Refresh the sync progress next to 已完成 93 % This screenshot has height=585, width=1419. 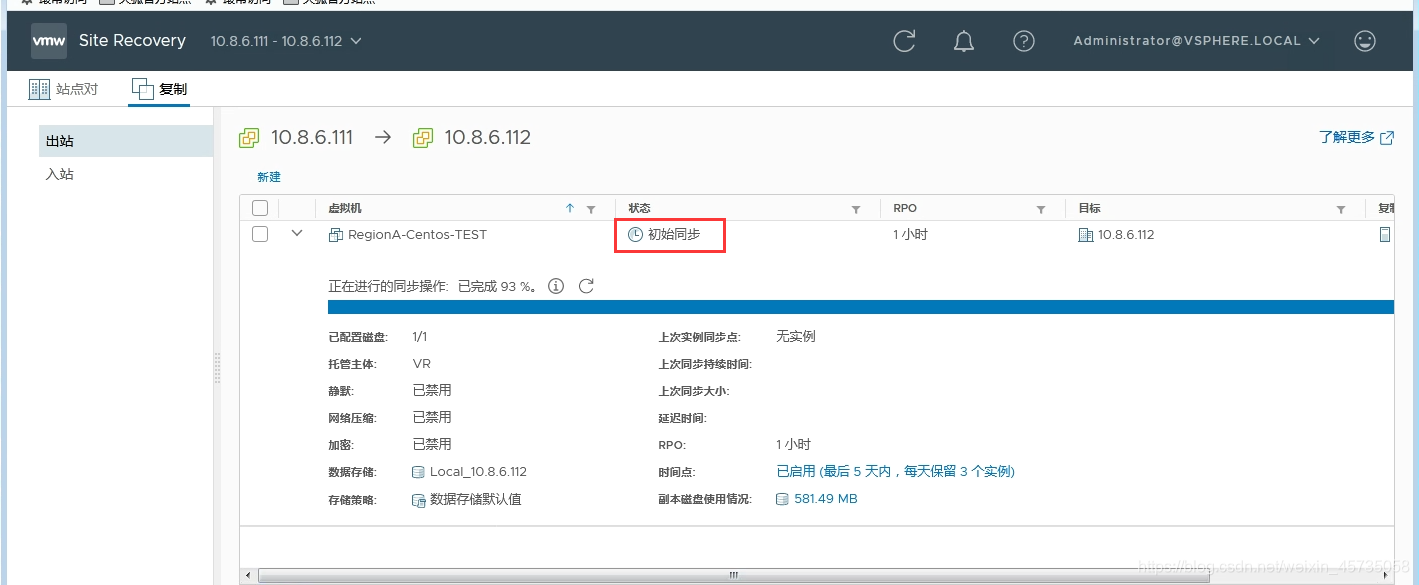click(586, 286)
